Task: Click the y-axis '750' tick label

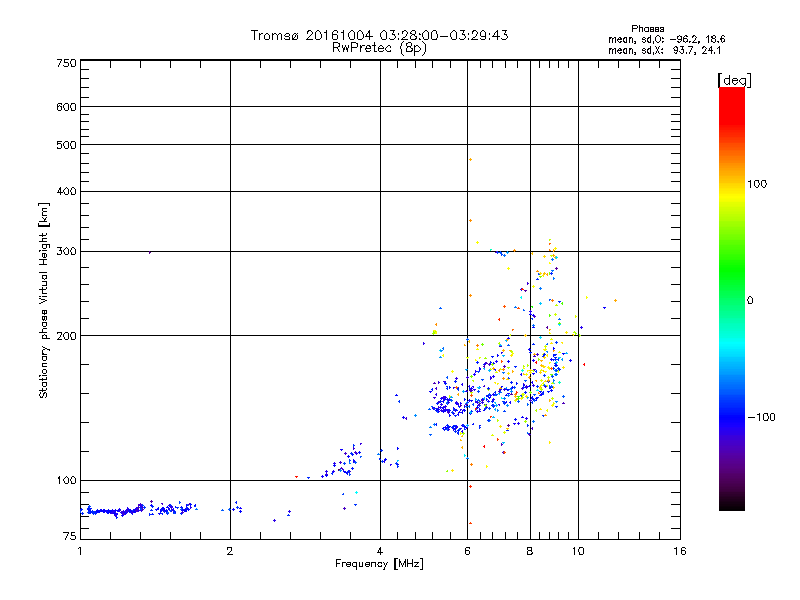Action: click(66, 63)
